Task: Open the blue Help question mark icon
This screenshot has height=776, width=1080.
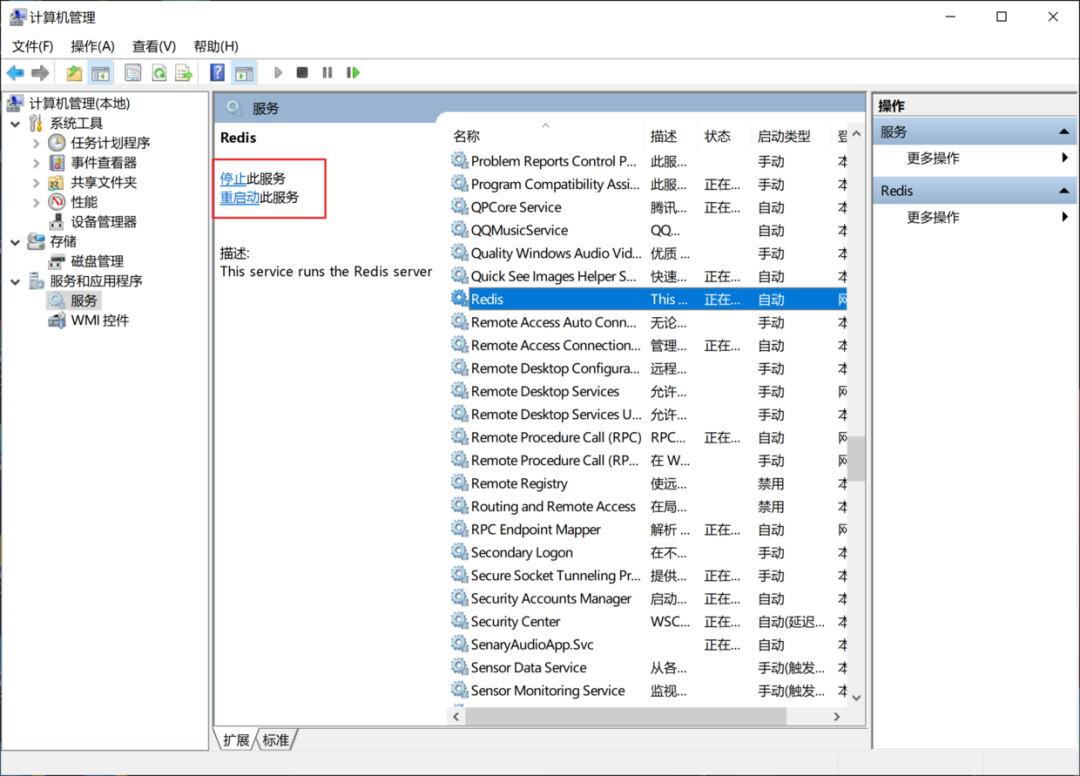Action: 217,72
